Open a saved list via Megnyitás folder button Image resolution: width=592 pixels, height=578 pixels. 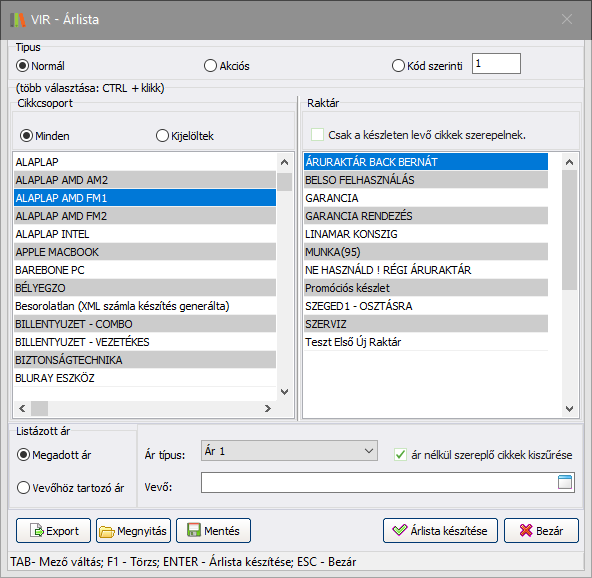(x=133, y=530)
